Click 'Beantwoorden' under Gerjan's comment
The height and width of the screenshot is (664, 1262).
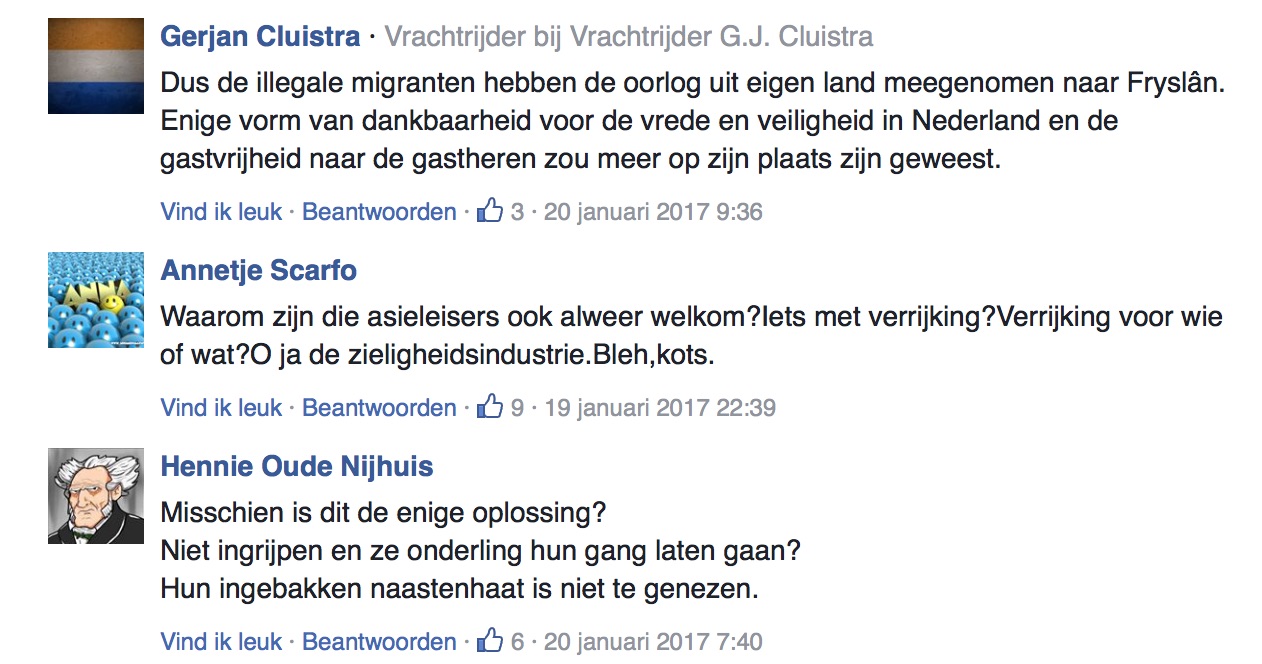[x=379, y=212]
